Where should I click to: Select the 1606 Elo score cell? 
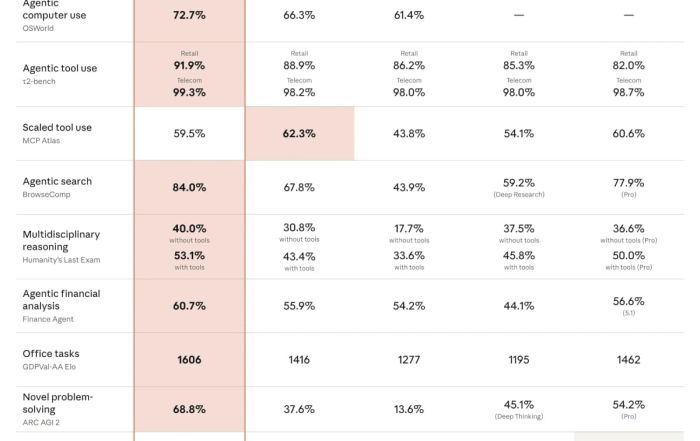(189, 360)
